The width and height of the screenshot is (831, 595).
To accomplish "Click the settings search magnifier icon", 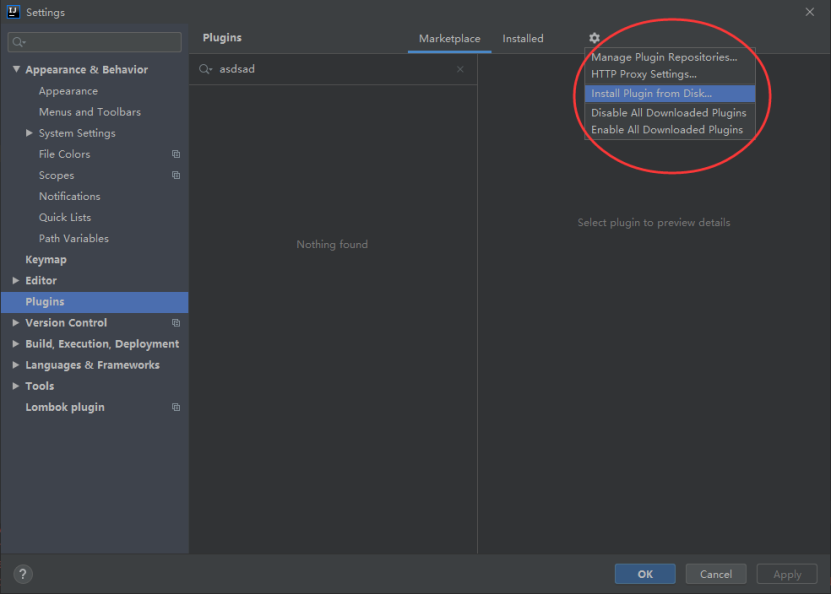I will [19, 42].
